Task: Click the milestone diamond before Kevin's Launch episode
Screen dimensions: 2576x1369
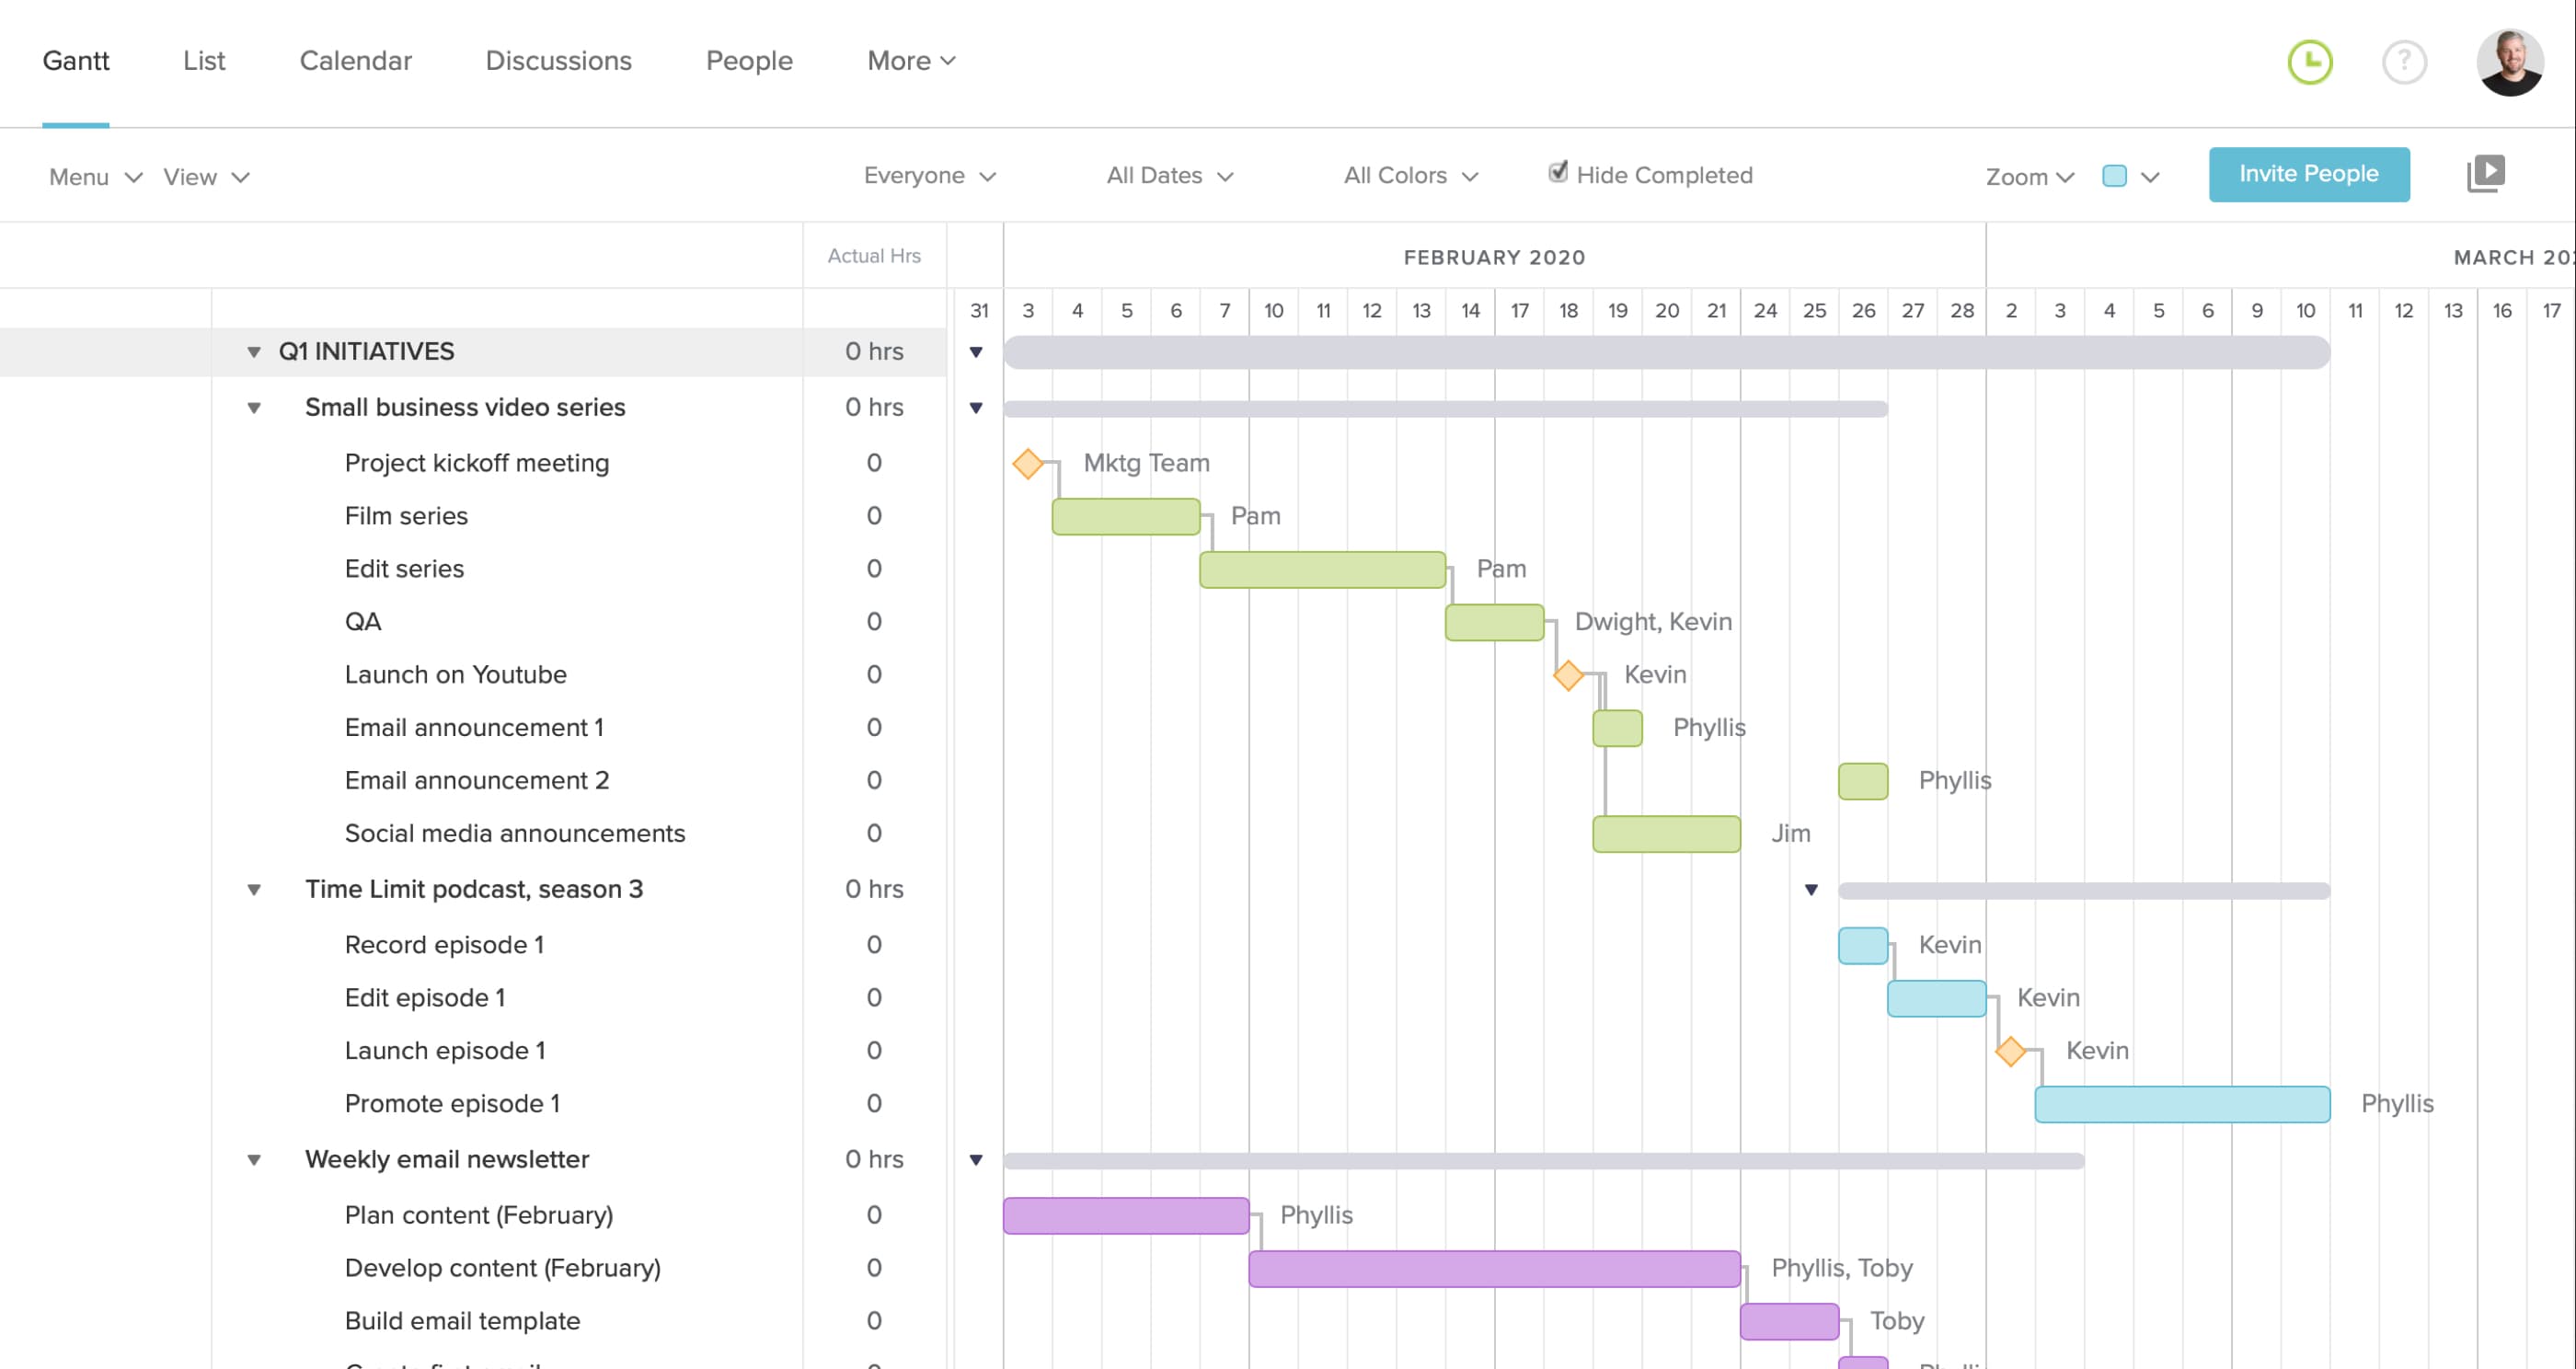Action: tap(2011, 1050)
